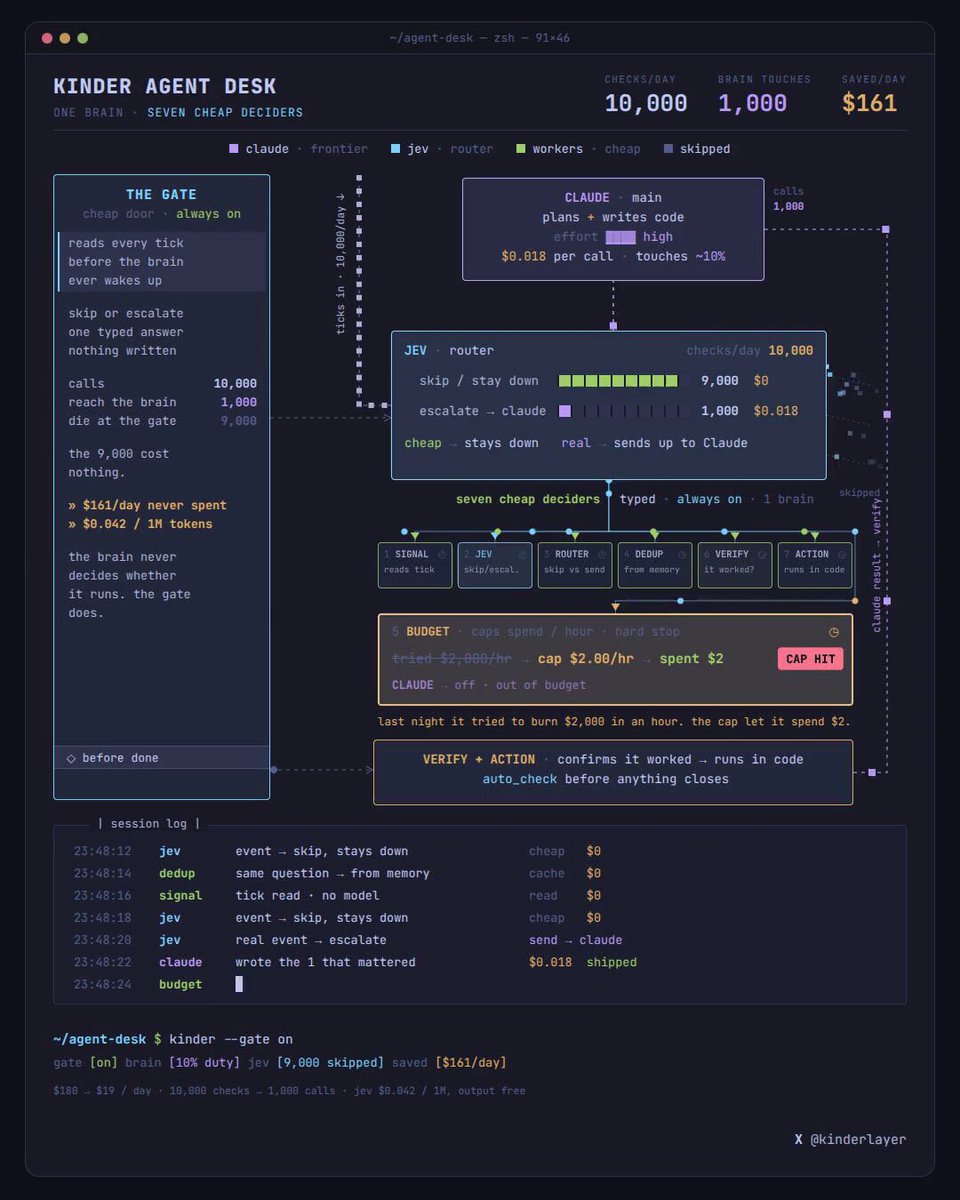This screenshot has width=960, height=1200.
Task: Click the clock icon in the SIGNAL box
Action: pyautogui.click(x=441, y=554)
